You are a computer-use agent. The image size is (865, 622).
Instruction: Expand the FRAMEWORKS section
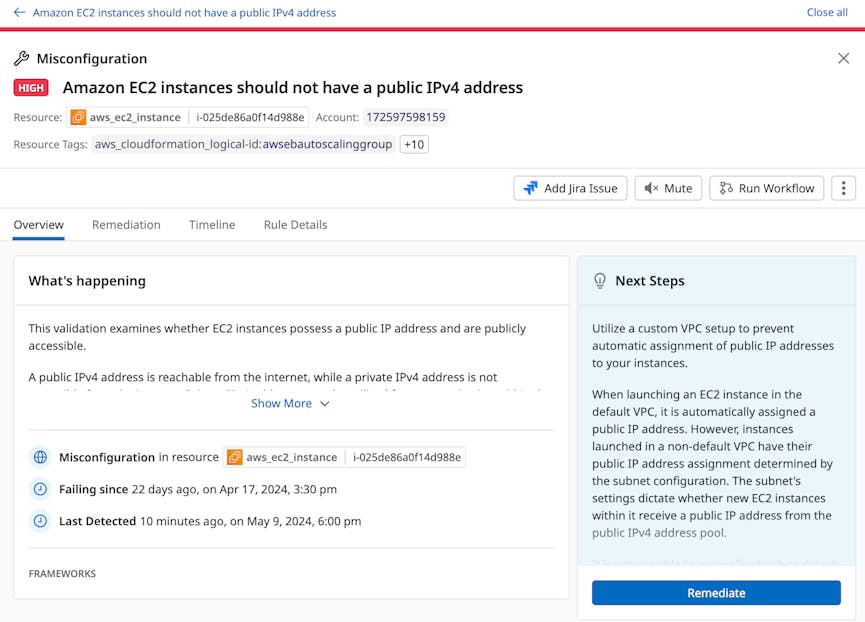point(62,573)
